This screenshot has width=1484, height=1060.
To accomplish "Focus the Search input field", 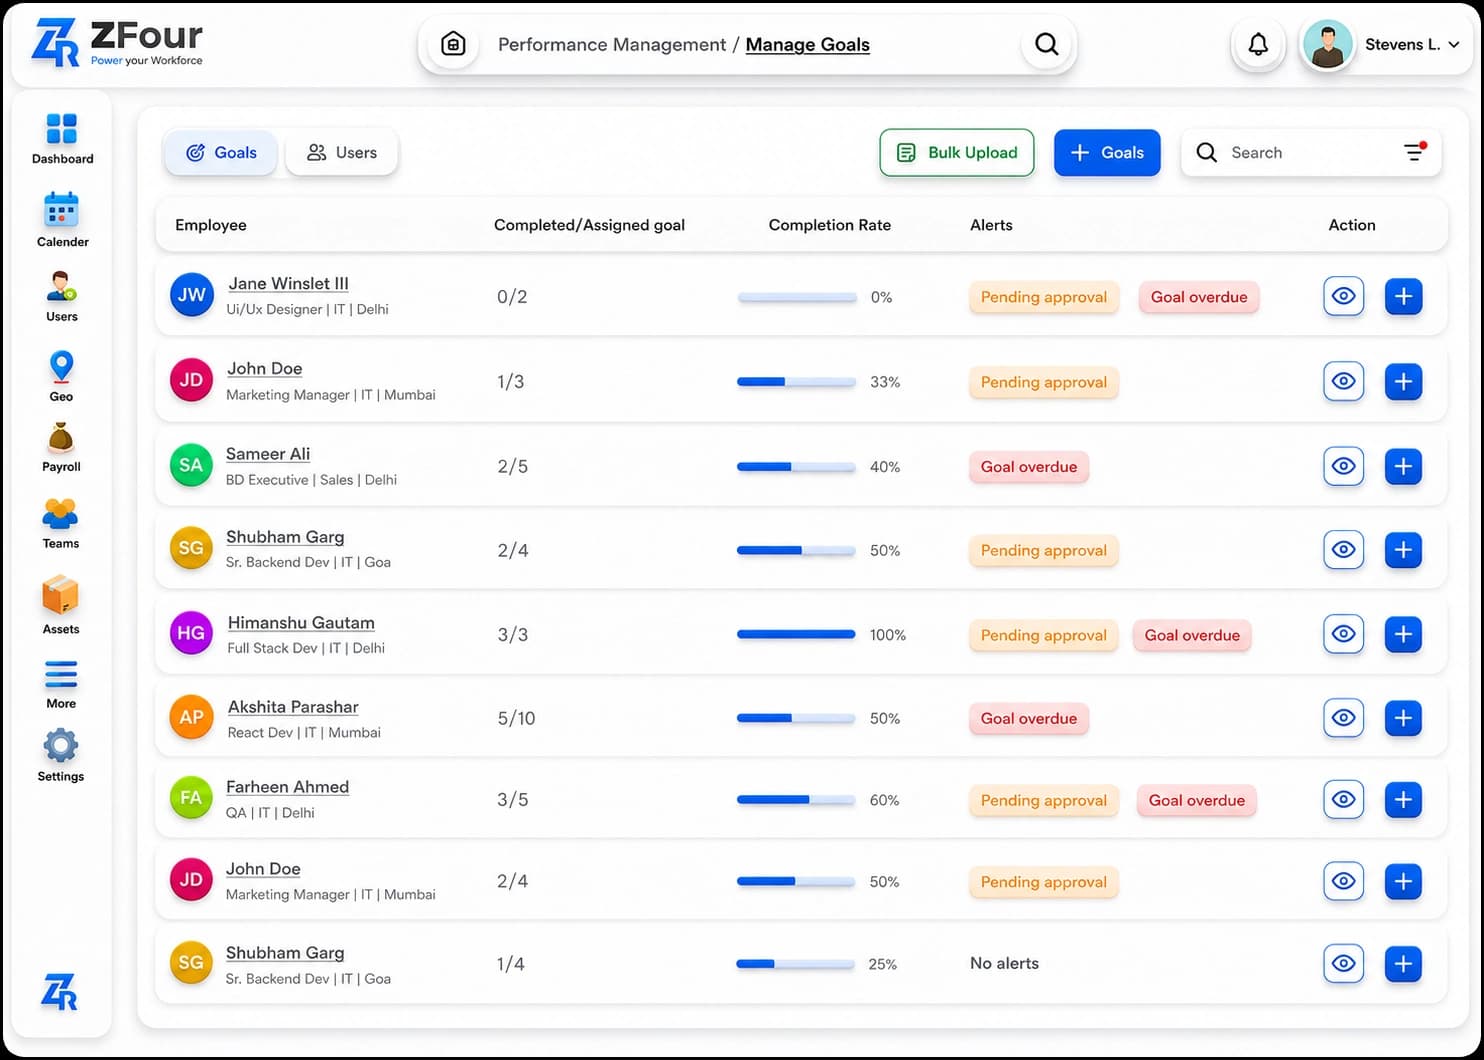I will coord(1310,152).
